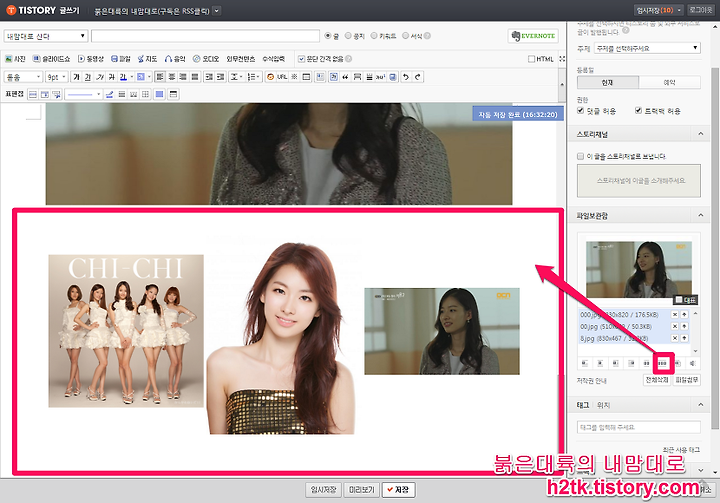Undo the last edit
Screen dimensions: 720x503
coord(406,77)
